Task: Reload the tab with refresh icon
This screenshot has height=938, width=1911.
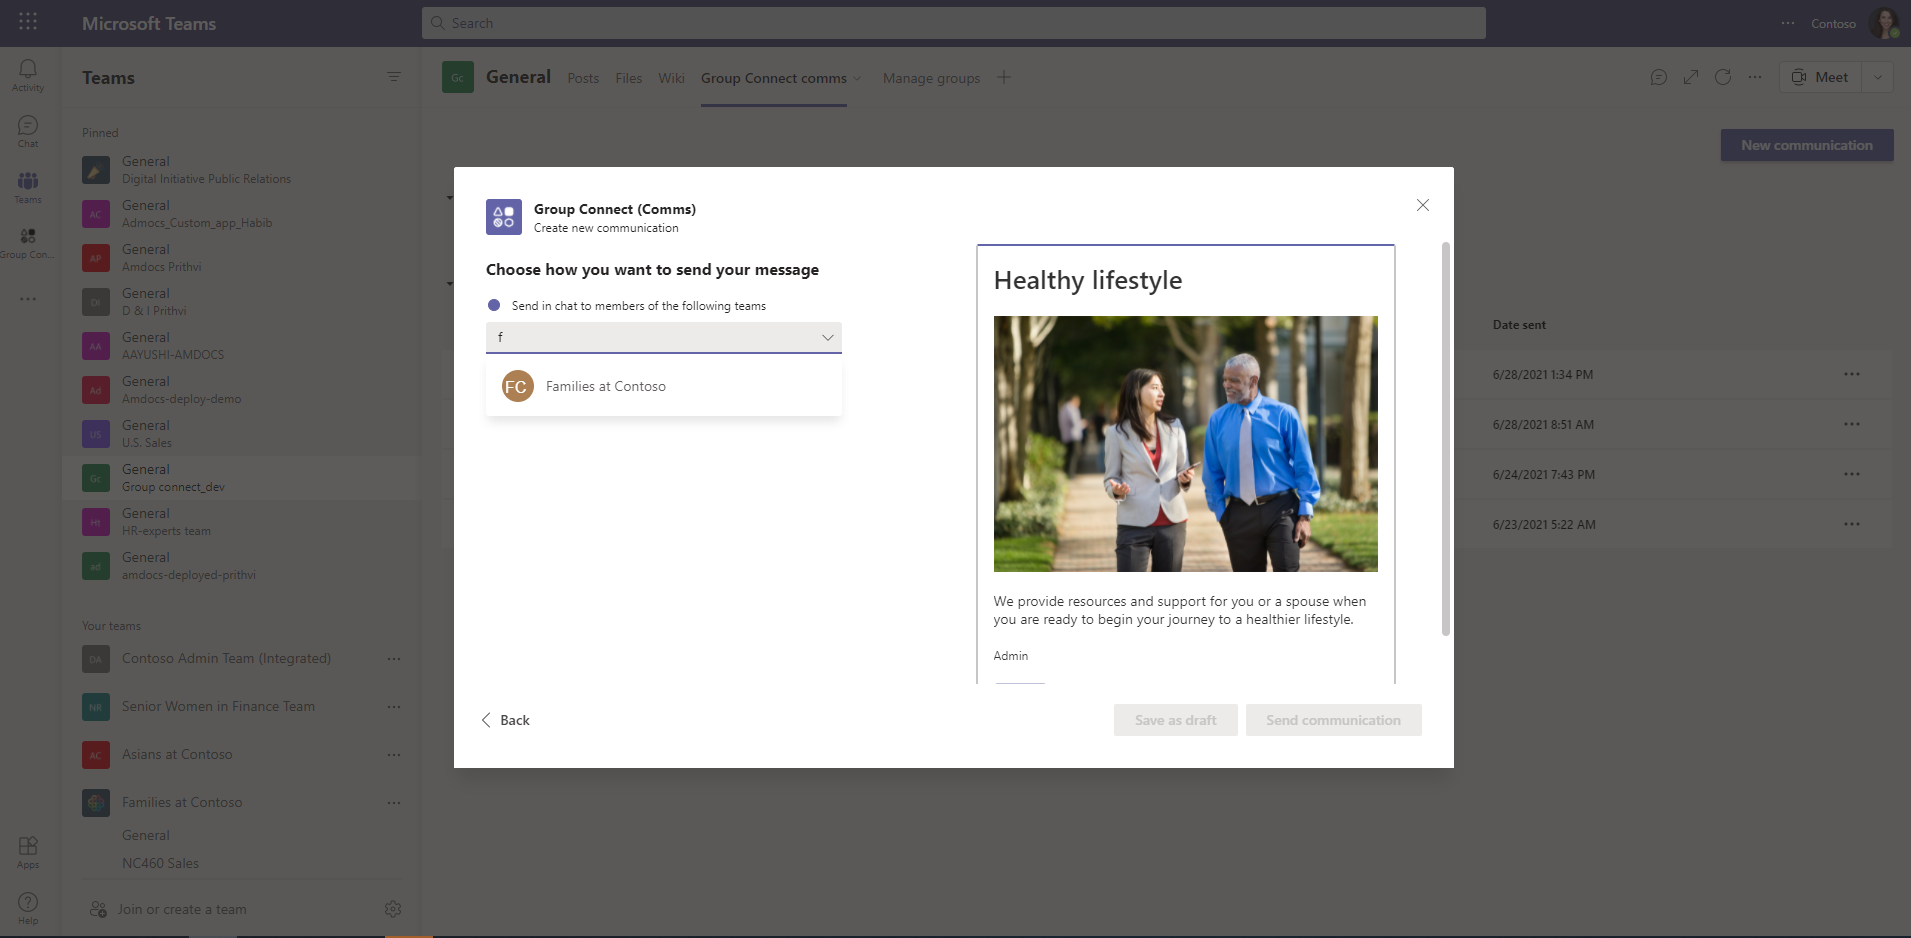Action: (1723, 77)
